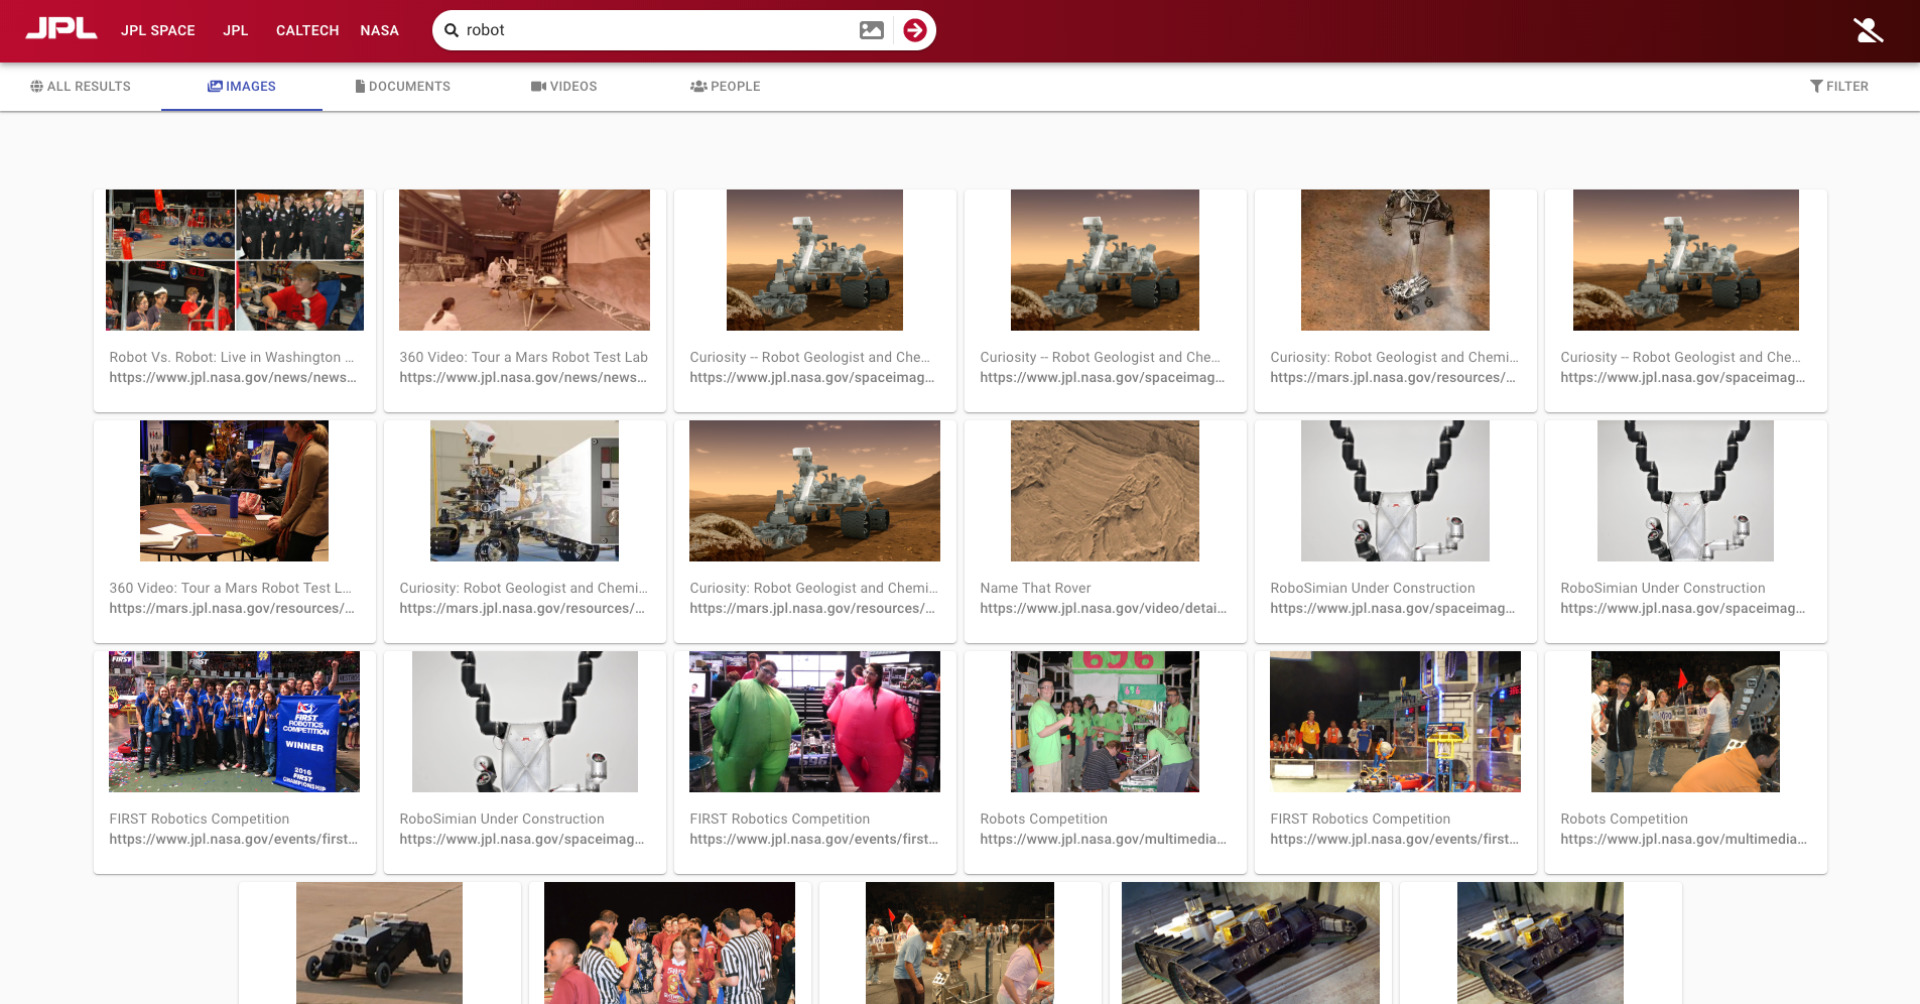The width and height of the screenshot is (1920, 1004).
Task: Open FIRST Robotics thumbnail showing the castle arena
Action: [1395, 722]
